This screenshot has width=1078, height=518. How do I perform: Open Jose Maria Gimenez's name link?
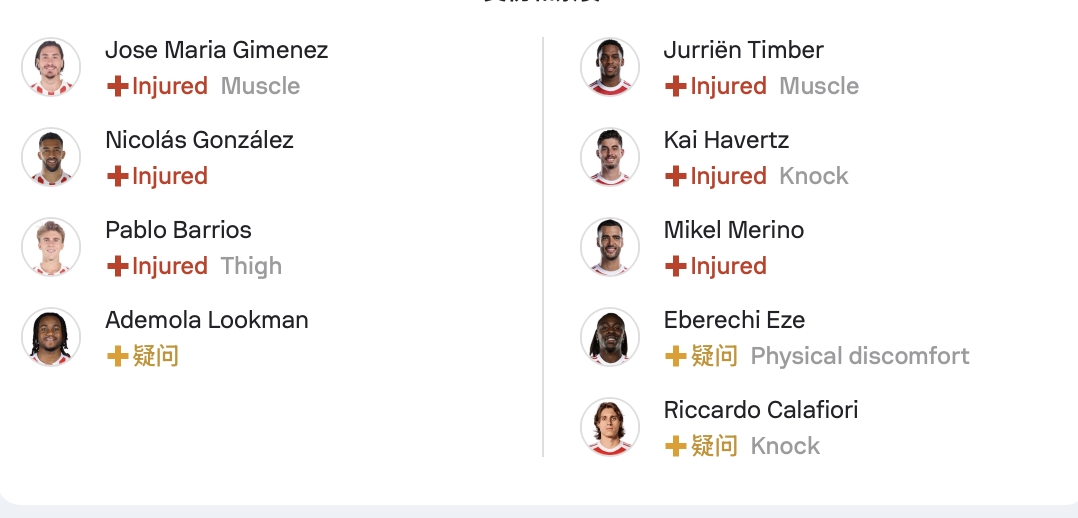point(216,50)
